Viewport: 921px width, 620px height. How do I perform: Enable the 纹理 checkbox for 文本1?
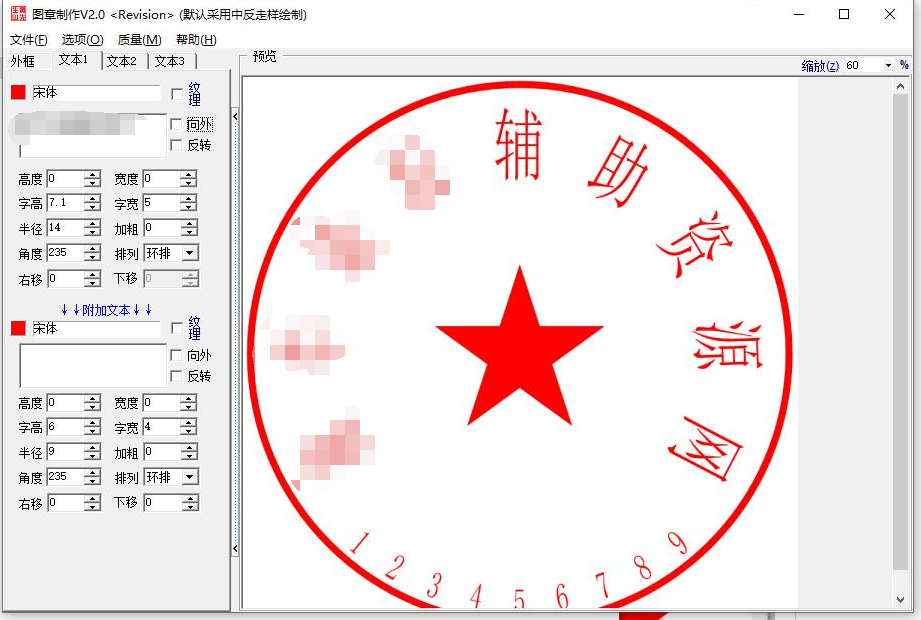click(178, 92)
